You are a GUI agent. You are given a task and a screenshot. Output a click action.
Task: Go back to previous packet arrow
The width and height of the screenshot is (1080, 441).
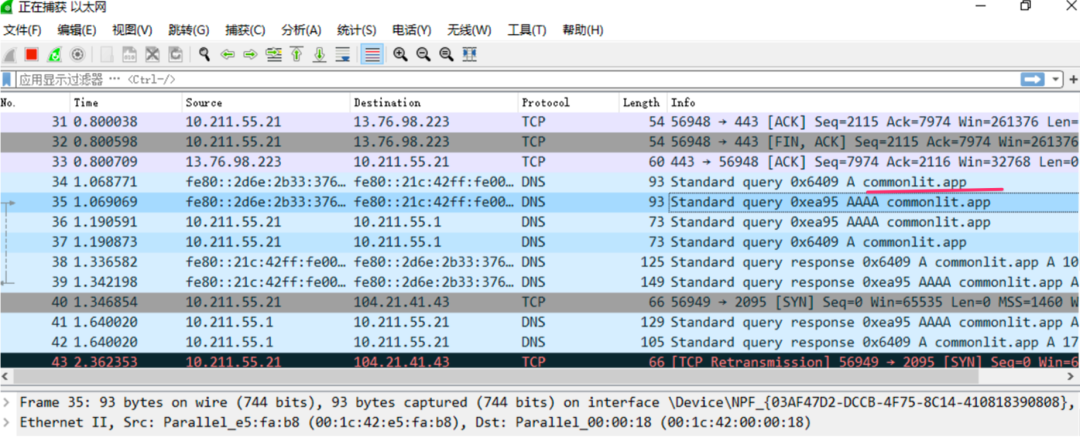228,54
